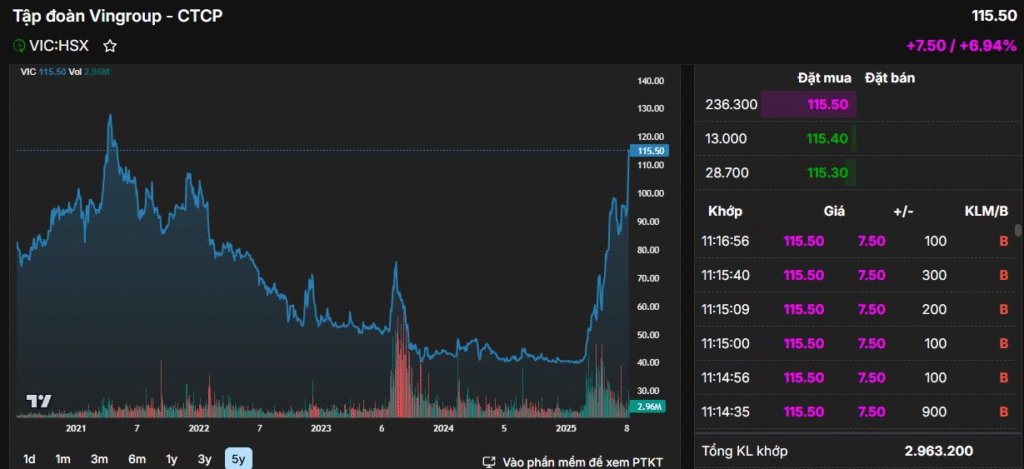Select the 1m time range
This screenshot has width=1024, height=469.
click(x=63, y=459)
